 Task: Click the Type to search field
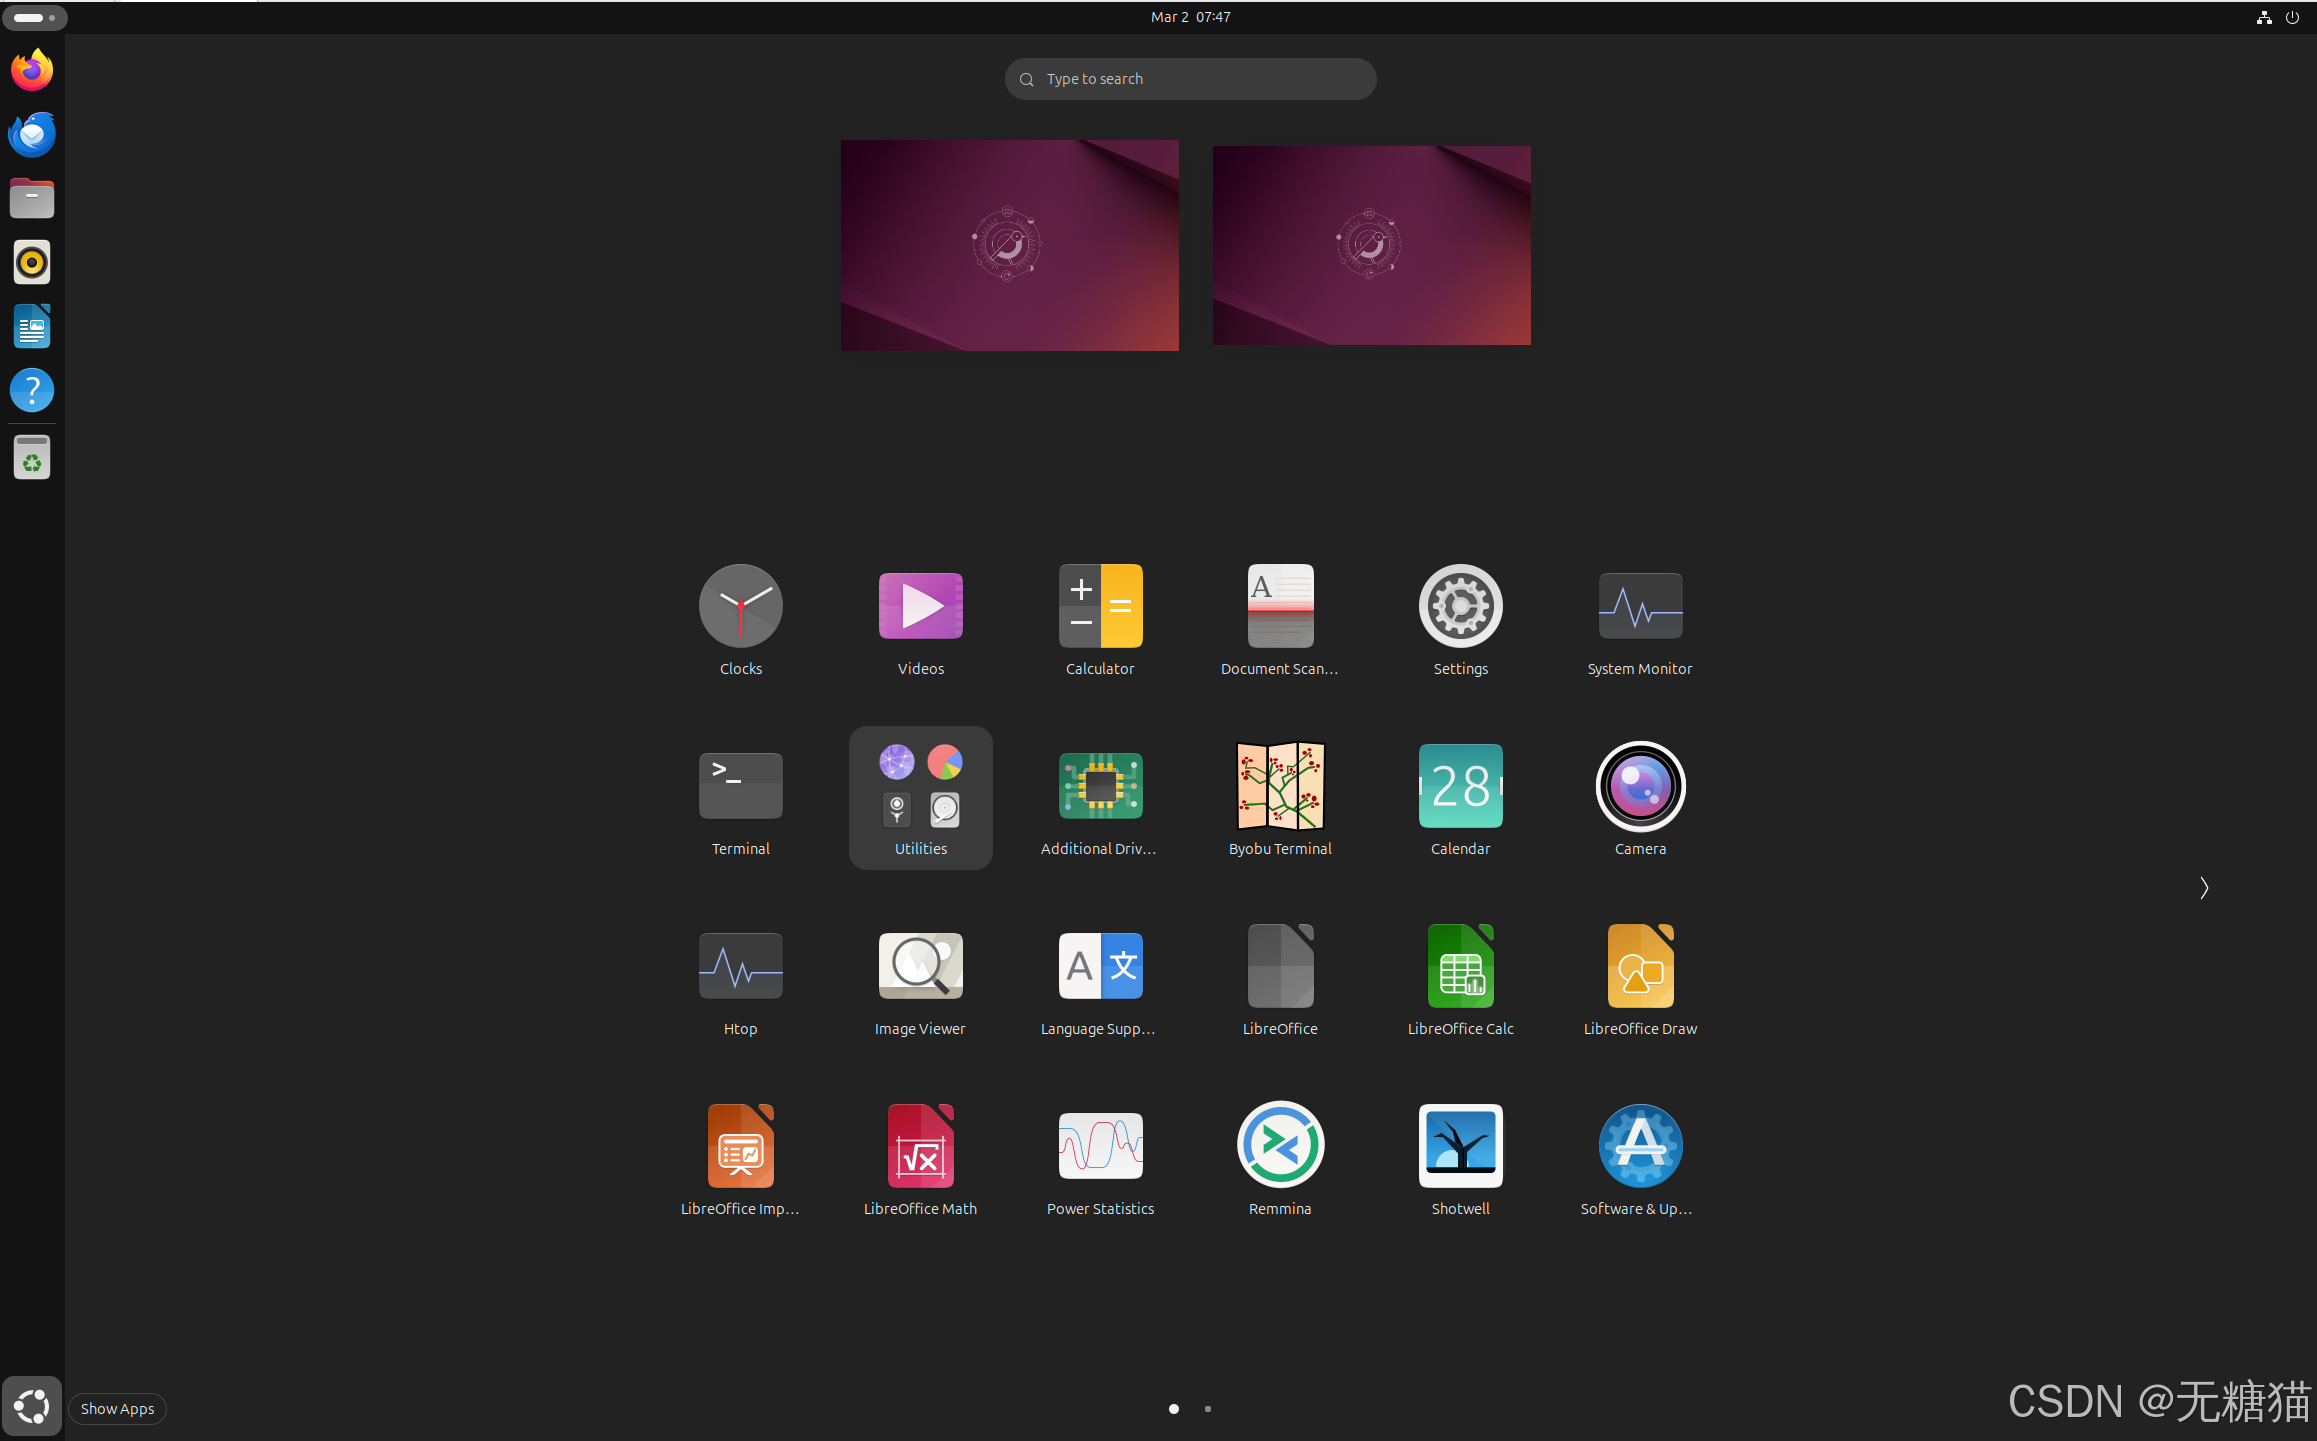(1190, 79)
